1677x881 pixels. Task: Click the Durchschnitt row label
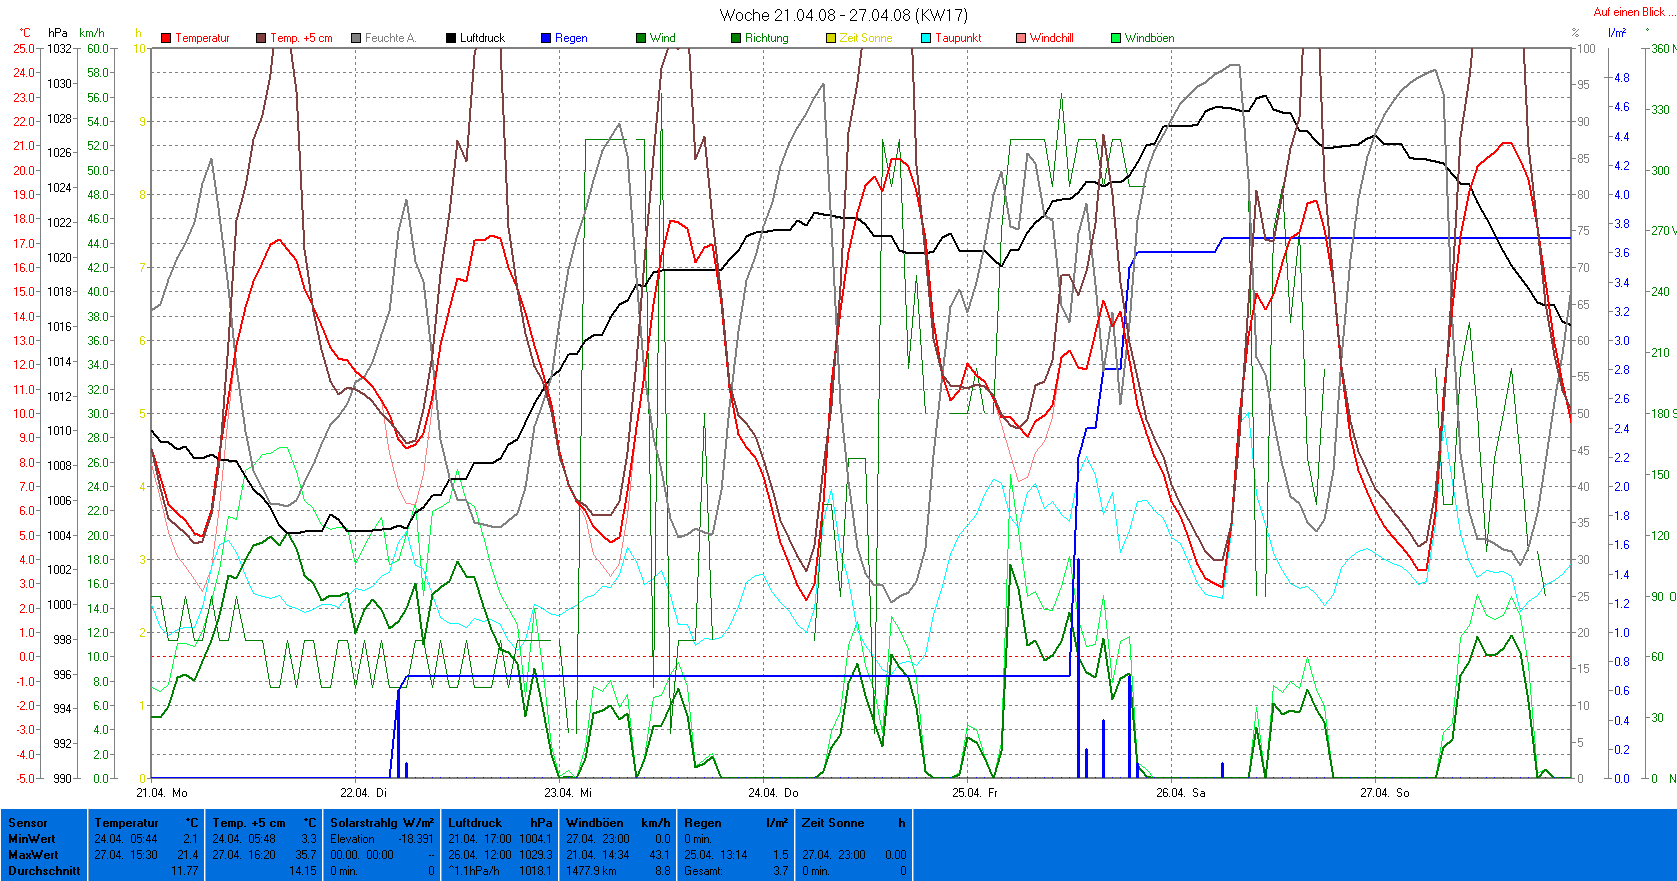pyautogui.click(x=44, y=871)
